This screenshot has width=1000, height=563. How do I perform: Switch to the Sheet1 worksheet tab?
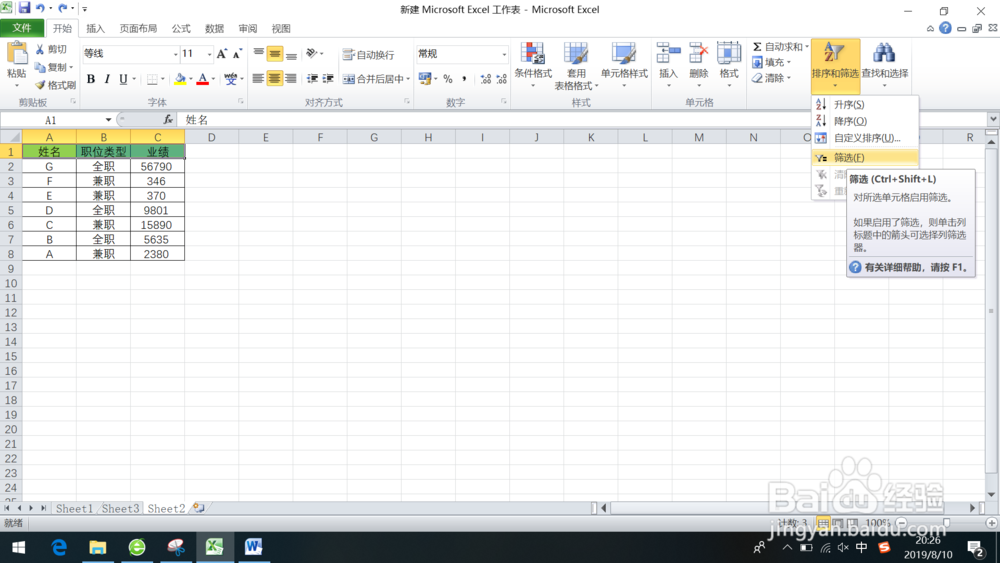click(74, 508)
